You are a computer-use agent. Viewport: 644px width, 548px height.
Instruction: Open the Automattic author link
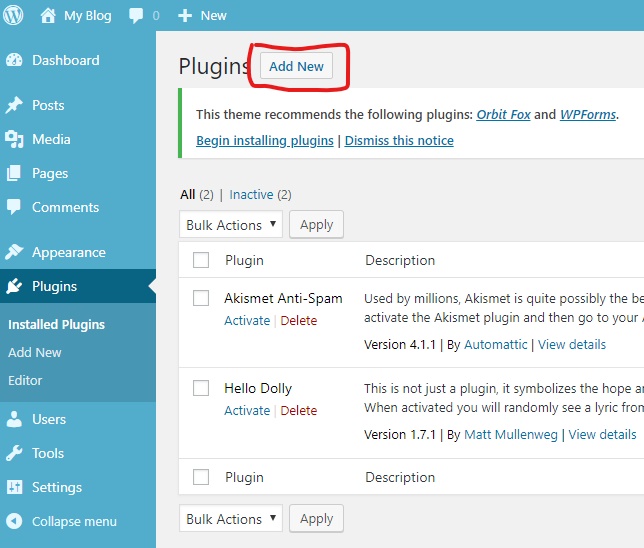[x=496, y=344]
